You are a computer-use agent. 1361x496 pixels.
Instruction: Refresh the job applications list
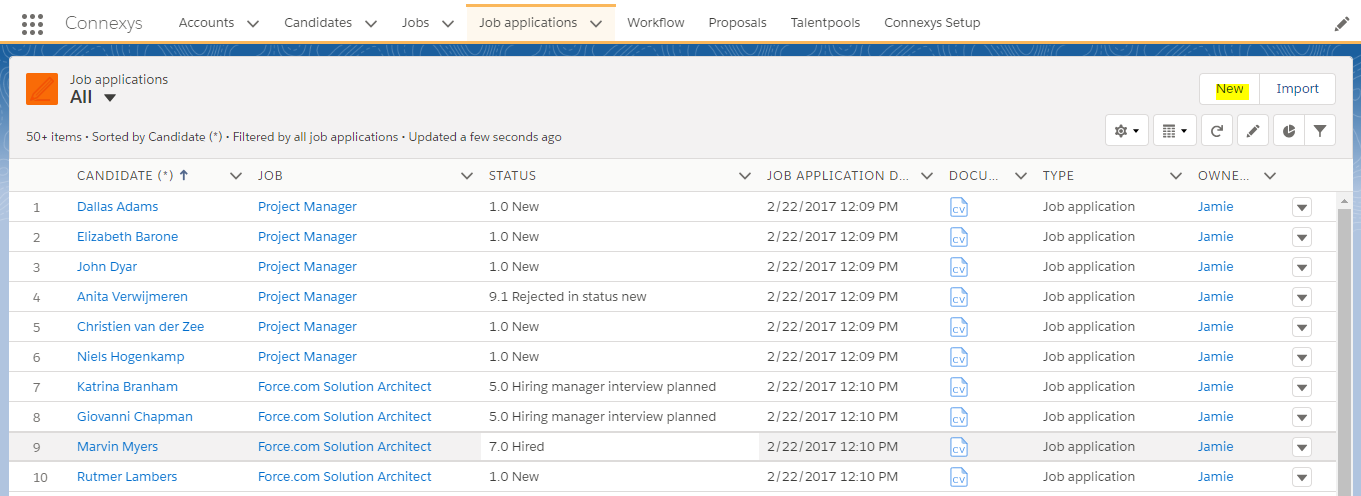(x=1216, y=130)
